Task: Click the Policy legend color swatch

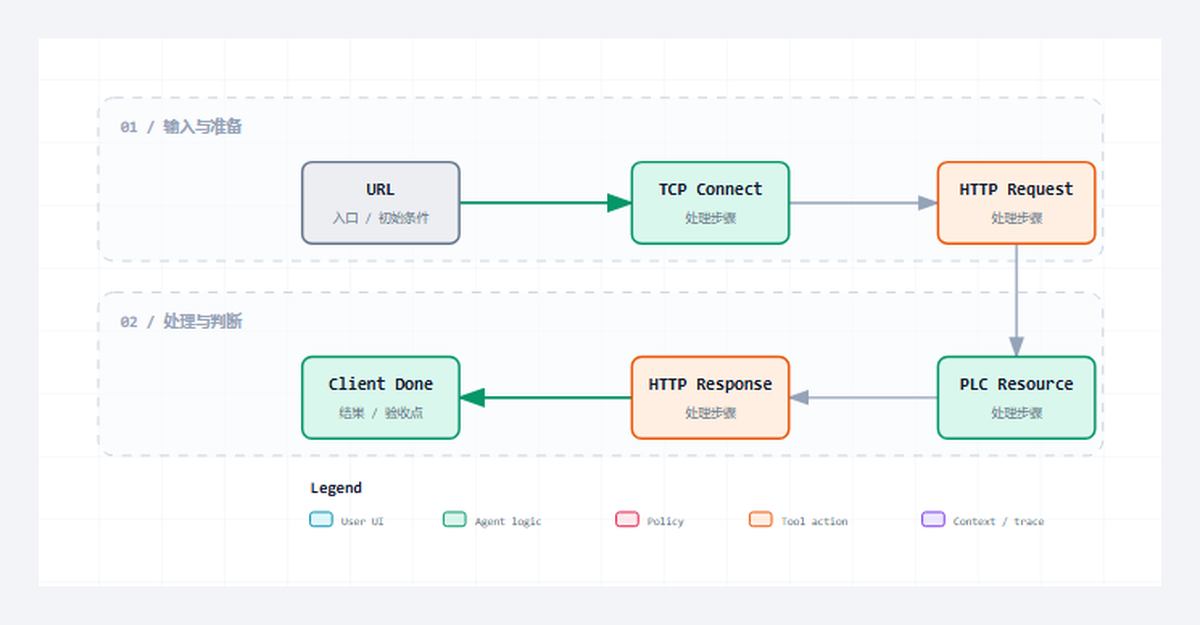Action: click(x=627, y=520)
